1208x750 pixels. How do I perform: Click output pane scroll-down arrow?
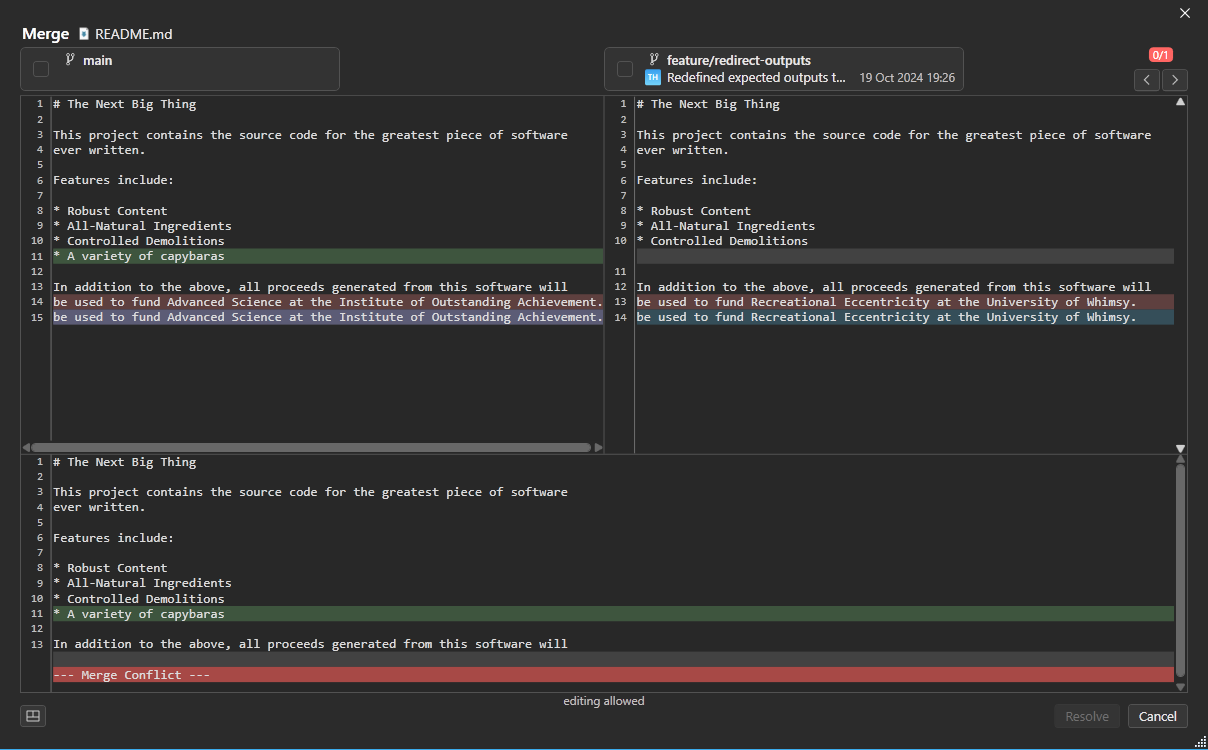[1180, 686]
